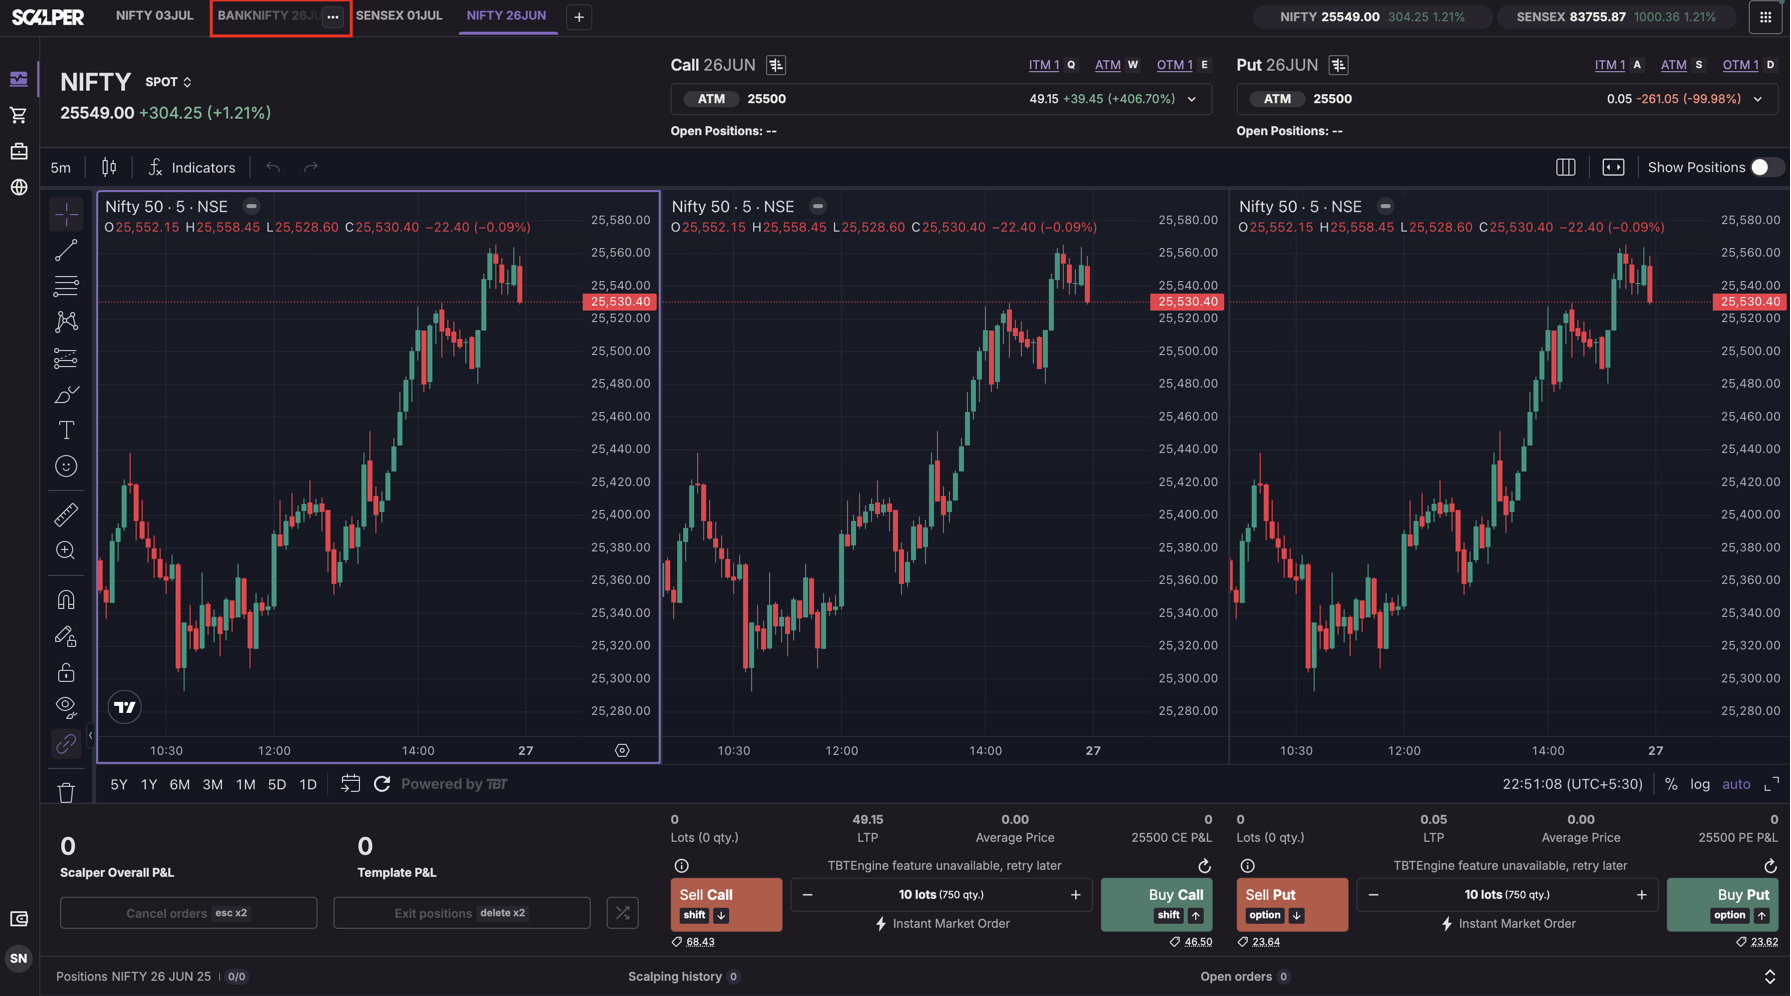Toggle the Show Positions switch
1791x996 pixels.
pos(1765,168)
